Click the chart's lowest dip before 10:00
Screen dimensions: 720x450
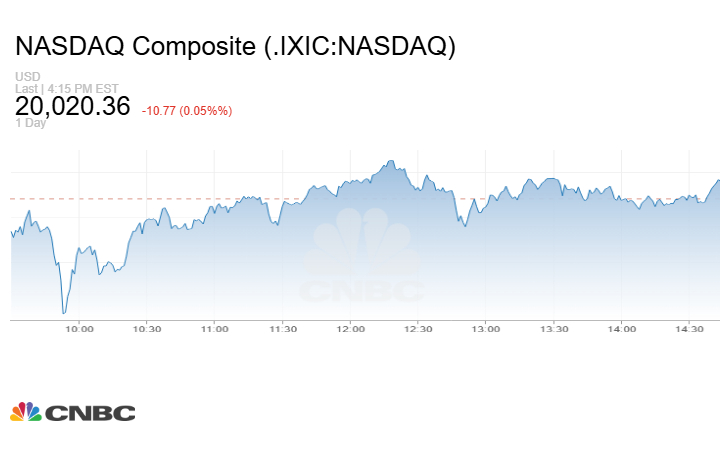(x=64, y=313)
